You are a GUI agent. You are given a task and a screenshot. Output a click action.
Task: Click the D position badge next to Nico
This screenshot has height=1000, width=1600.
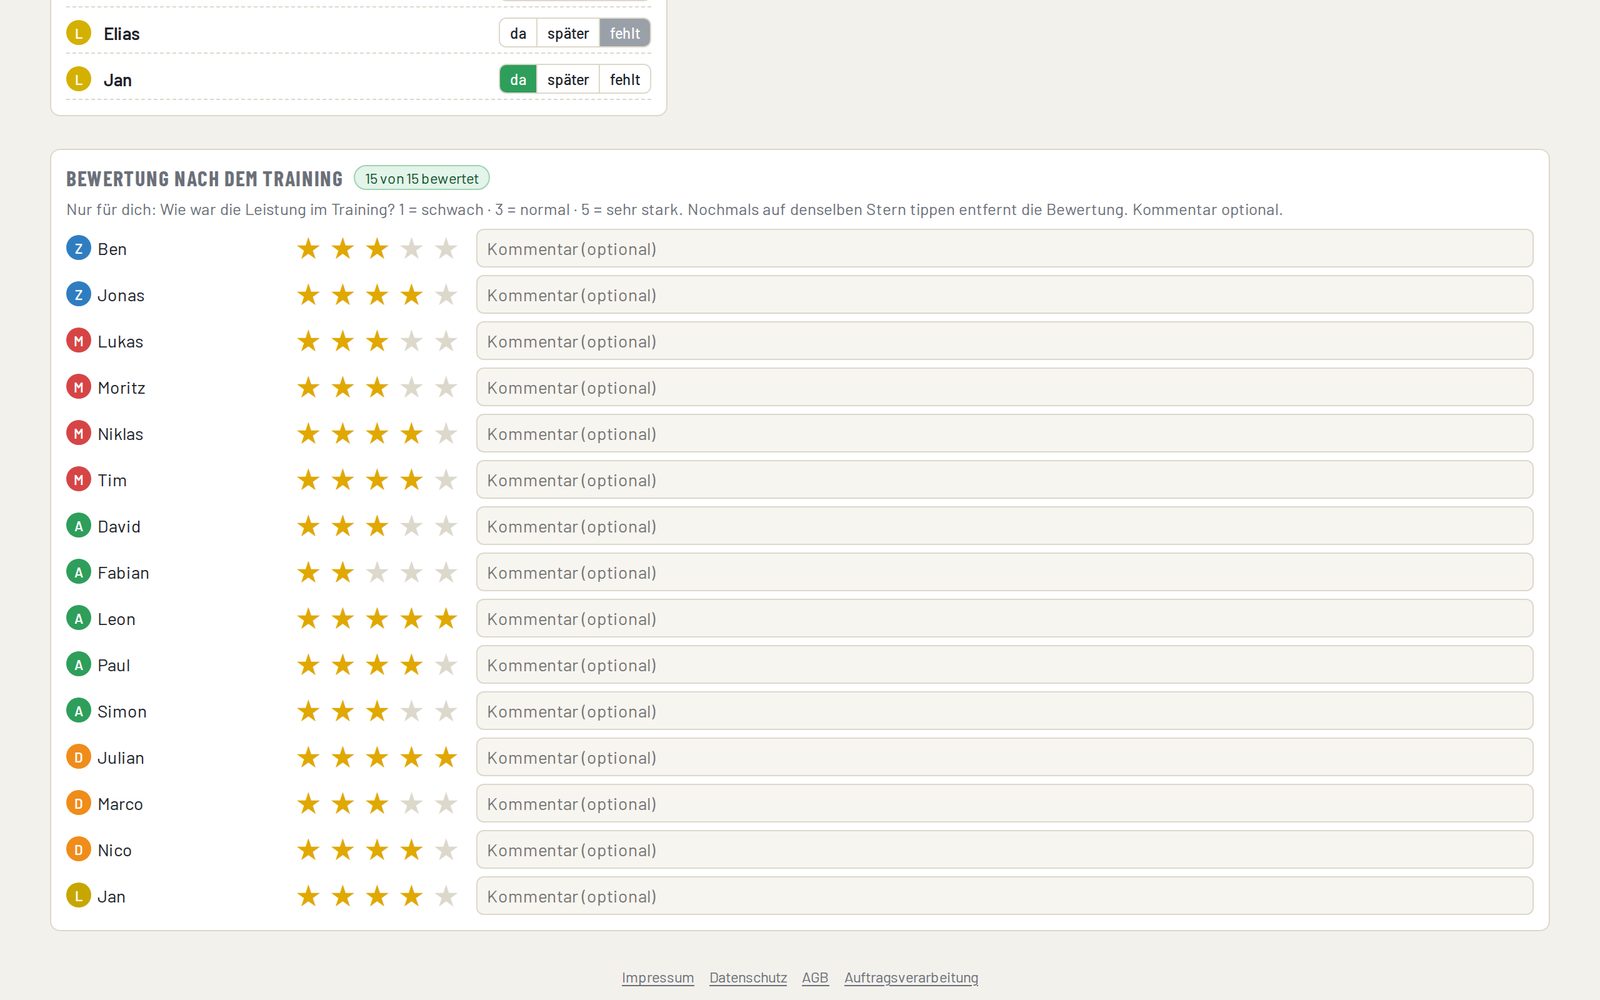[78, 850]
